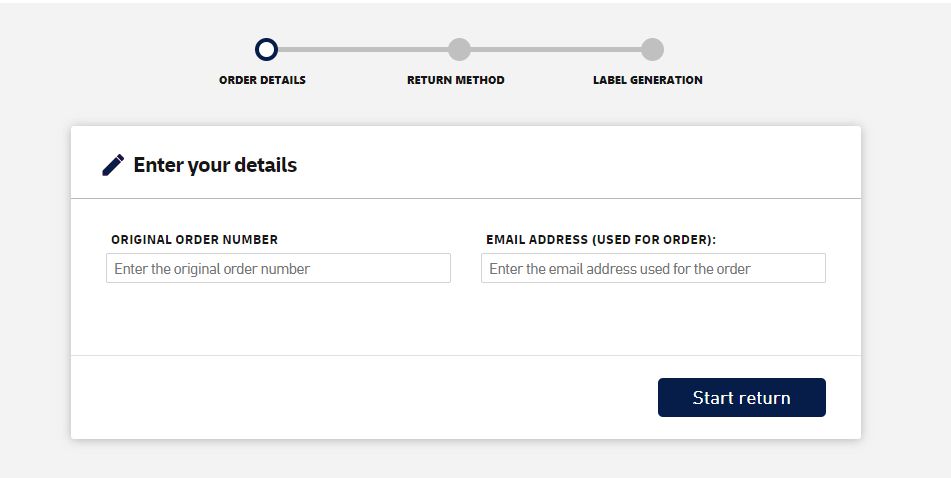This screenshot has width=951, height=478.
Task: Click progress line between Return Method and Label Generation
Action: (x=555, y=49)
